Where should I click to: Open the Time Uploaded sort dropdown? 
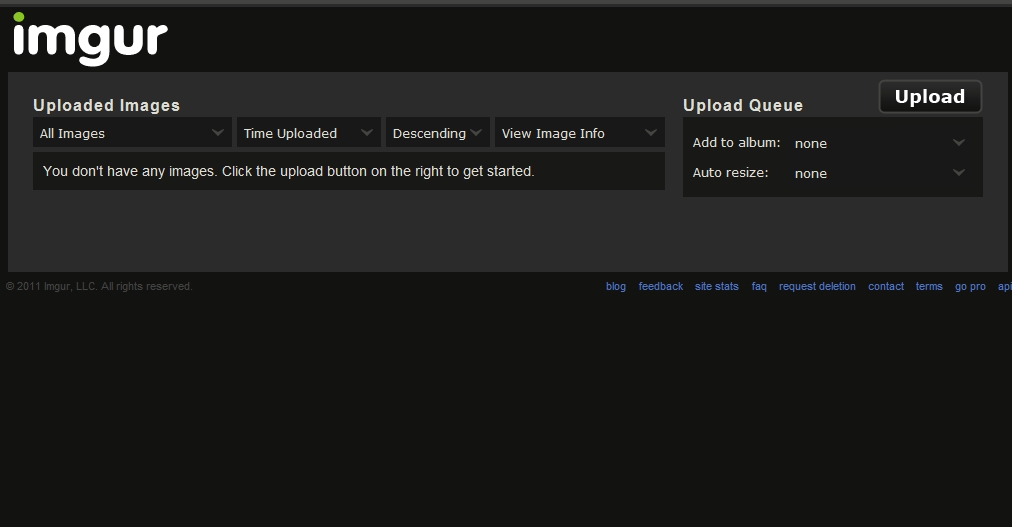point(309,133)
